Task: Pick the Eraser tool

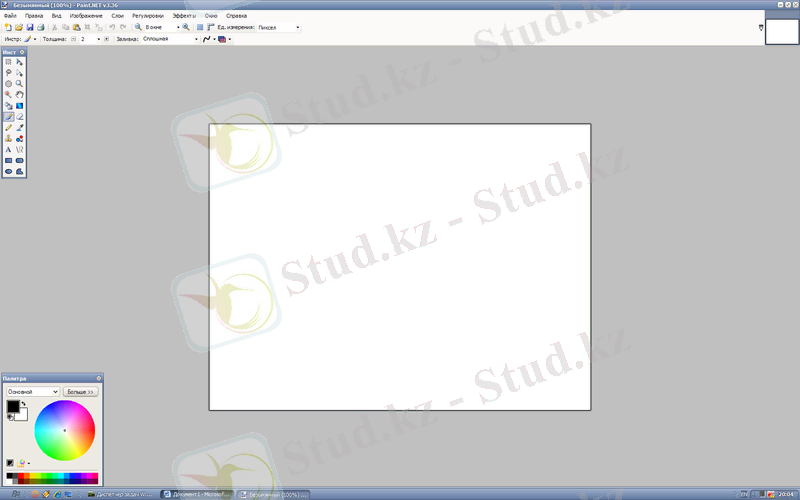Action: (x=20, y=116)
